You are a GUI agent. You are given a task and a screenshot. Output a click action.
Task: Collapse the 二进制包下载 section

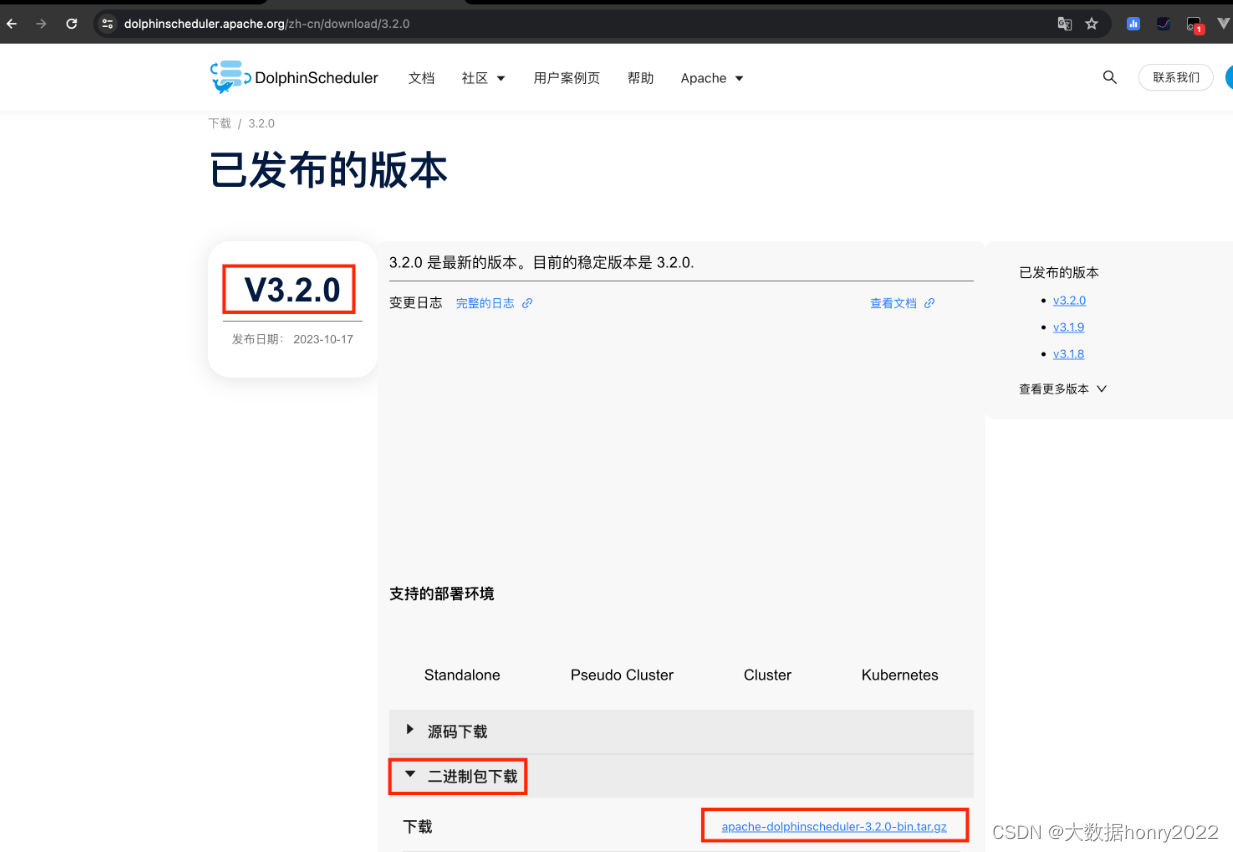pos(681,776)
